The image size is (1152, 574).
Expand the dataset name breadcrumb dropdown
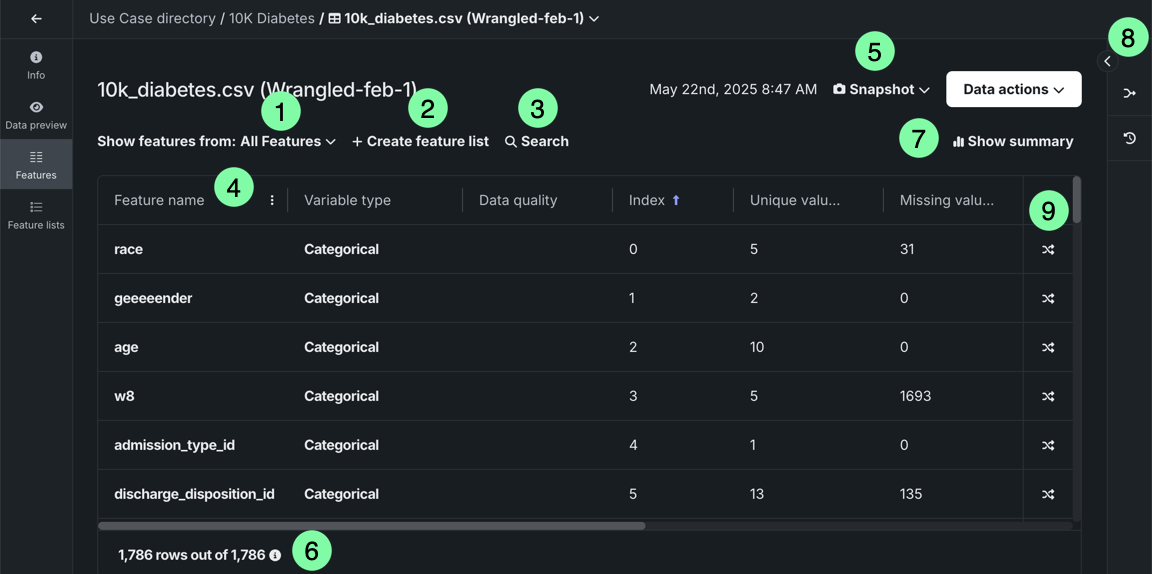[594, 19]
